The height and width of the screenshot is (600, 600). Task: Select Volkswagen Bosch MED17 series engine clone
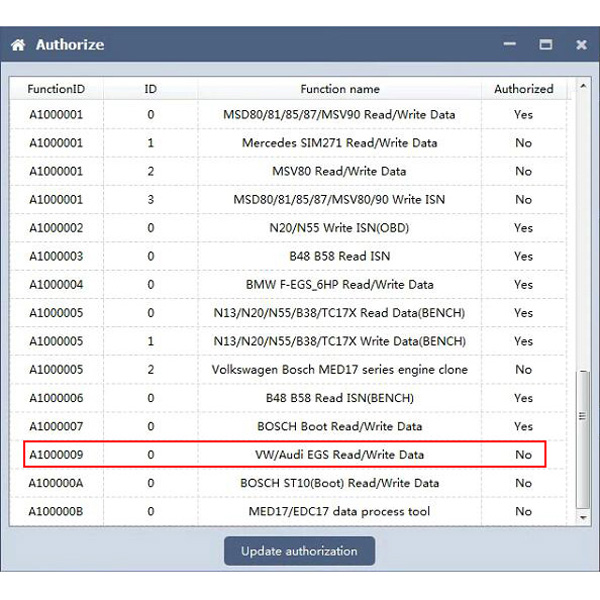(x=288, y=369)
